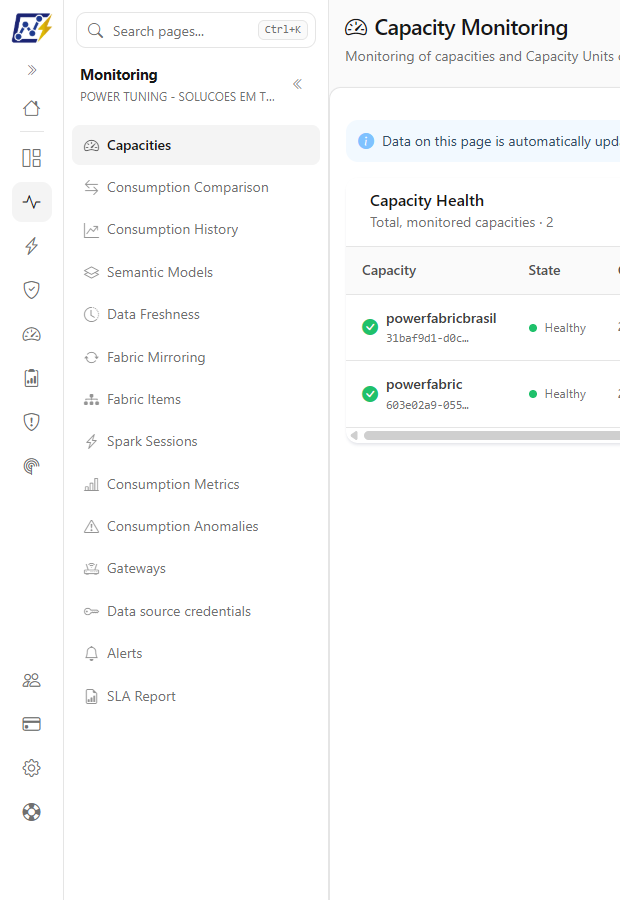Open Data Freshness page
The height and width of the screenshot is (900, 620).
pyautogui.click(x=196, y=315)
